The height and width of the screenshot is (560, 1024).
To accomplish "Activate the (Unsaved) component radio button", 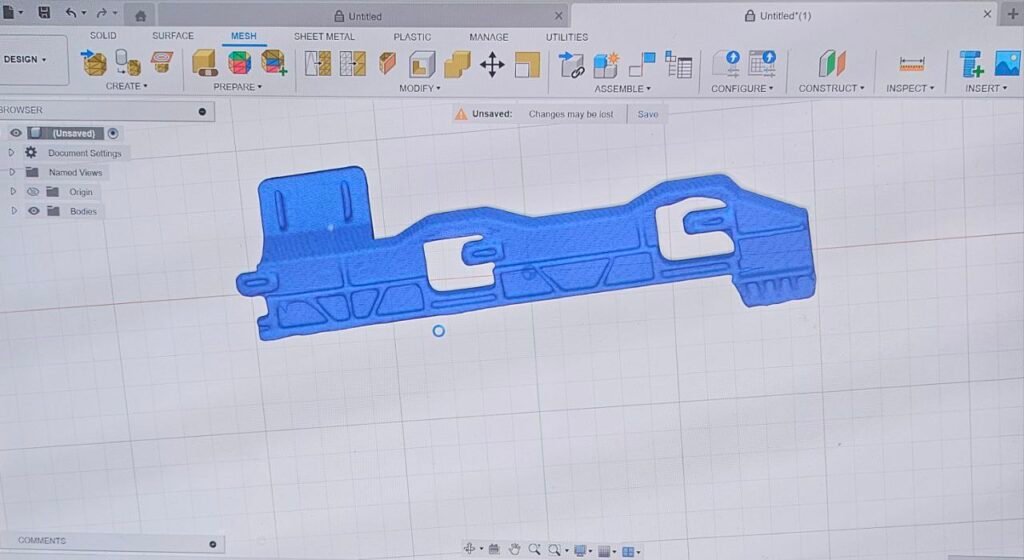I will (113, 133).
